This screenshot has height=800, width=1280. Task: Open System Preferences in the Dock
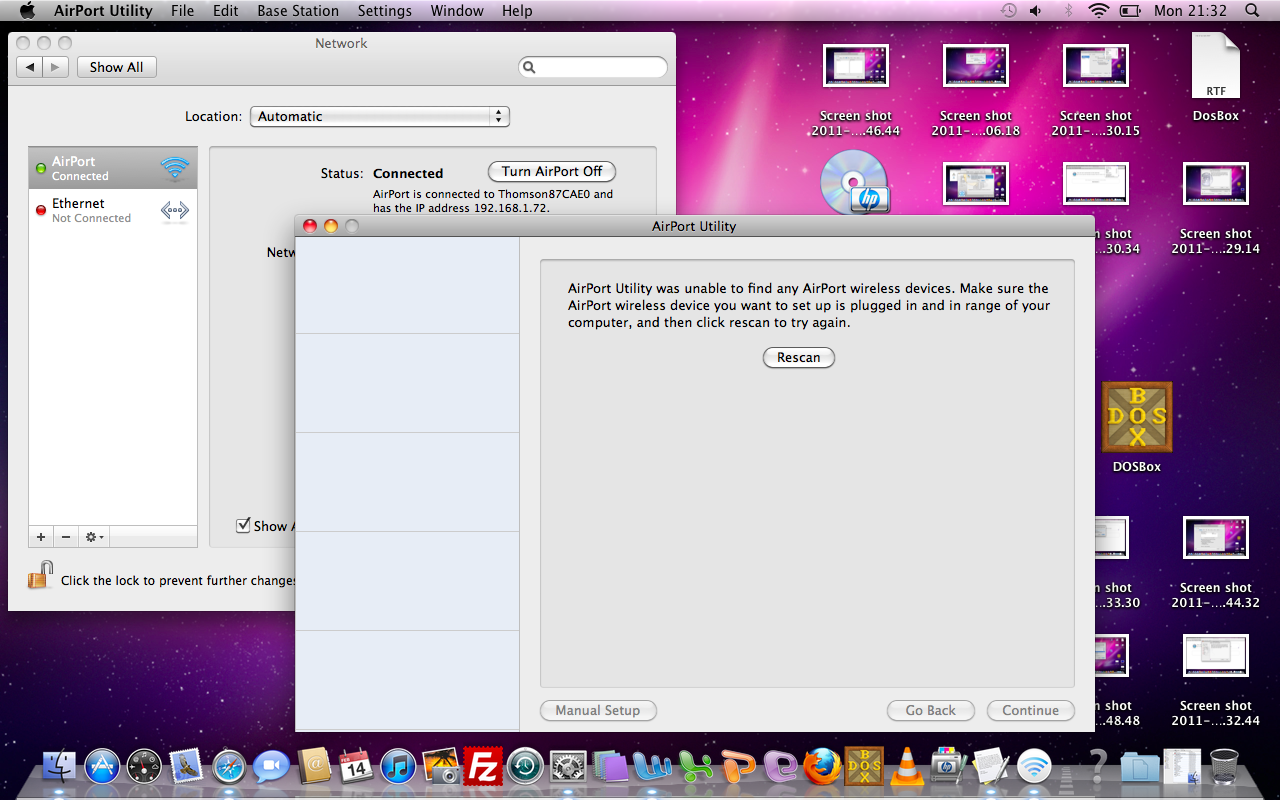pyautogui.click(x=568, y=767)
